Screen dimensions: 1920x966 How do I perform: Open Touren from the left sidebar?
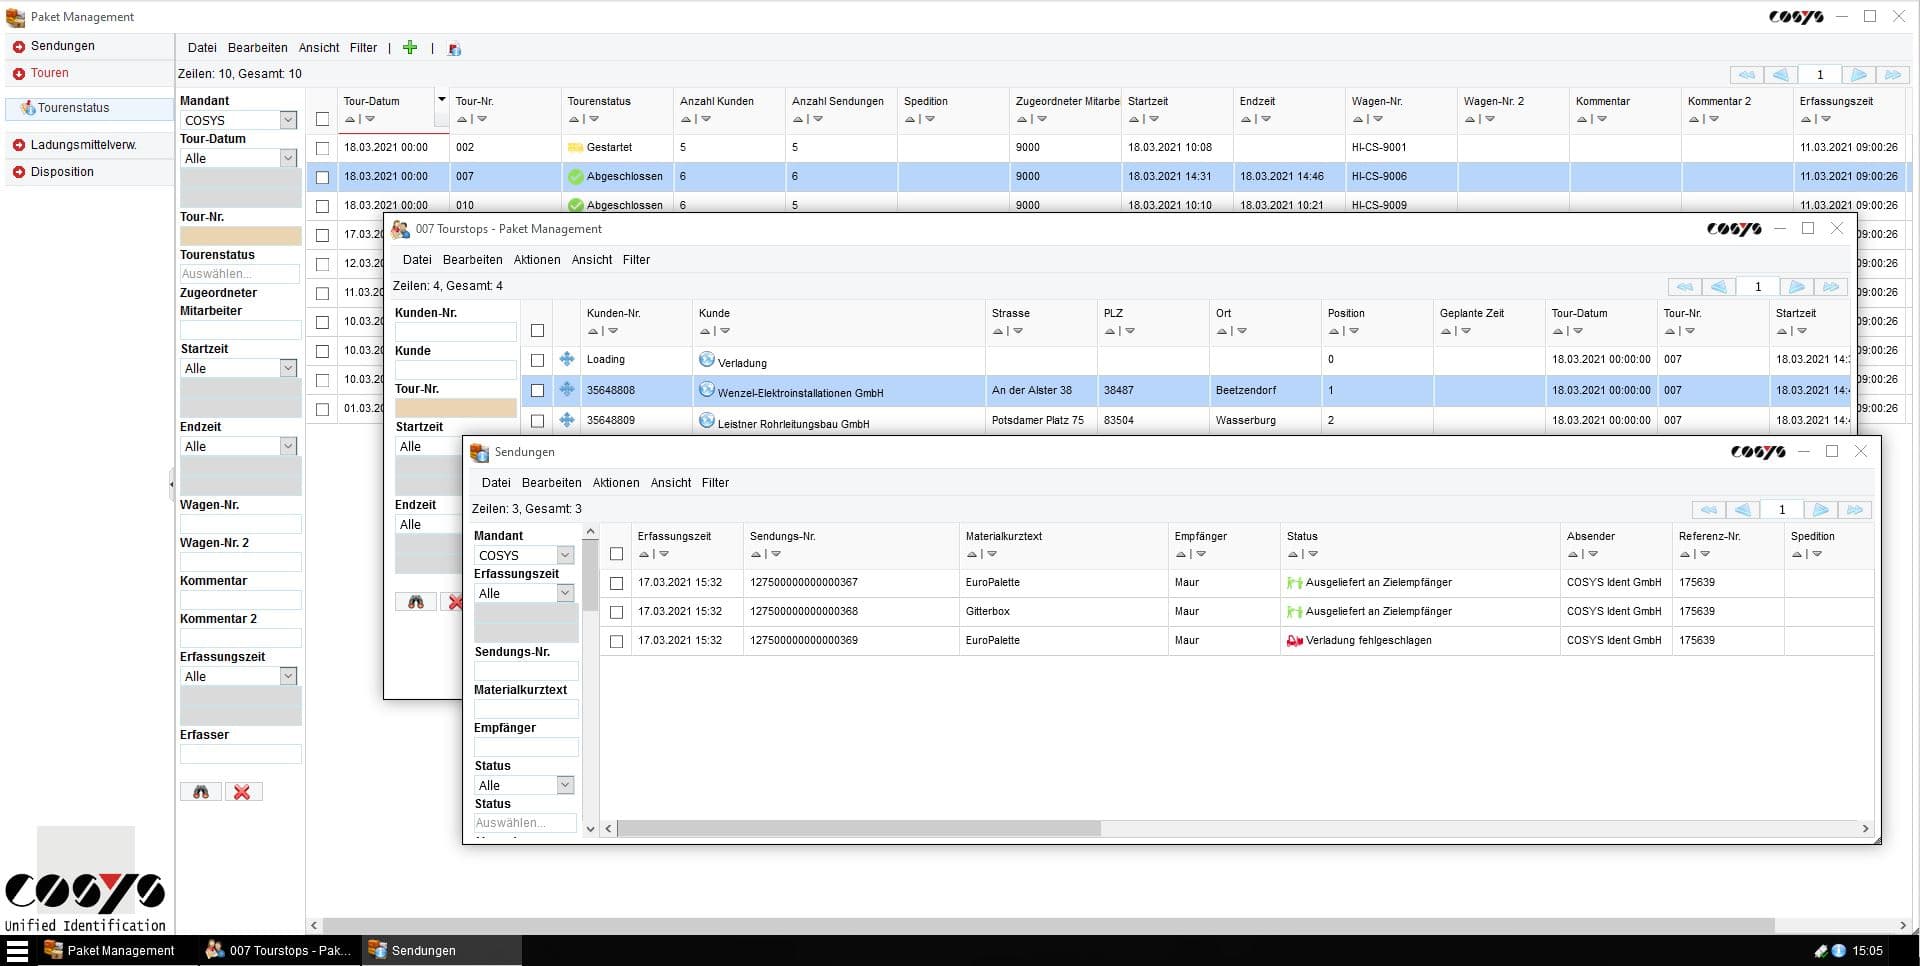[x=50, y=72]
